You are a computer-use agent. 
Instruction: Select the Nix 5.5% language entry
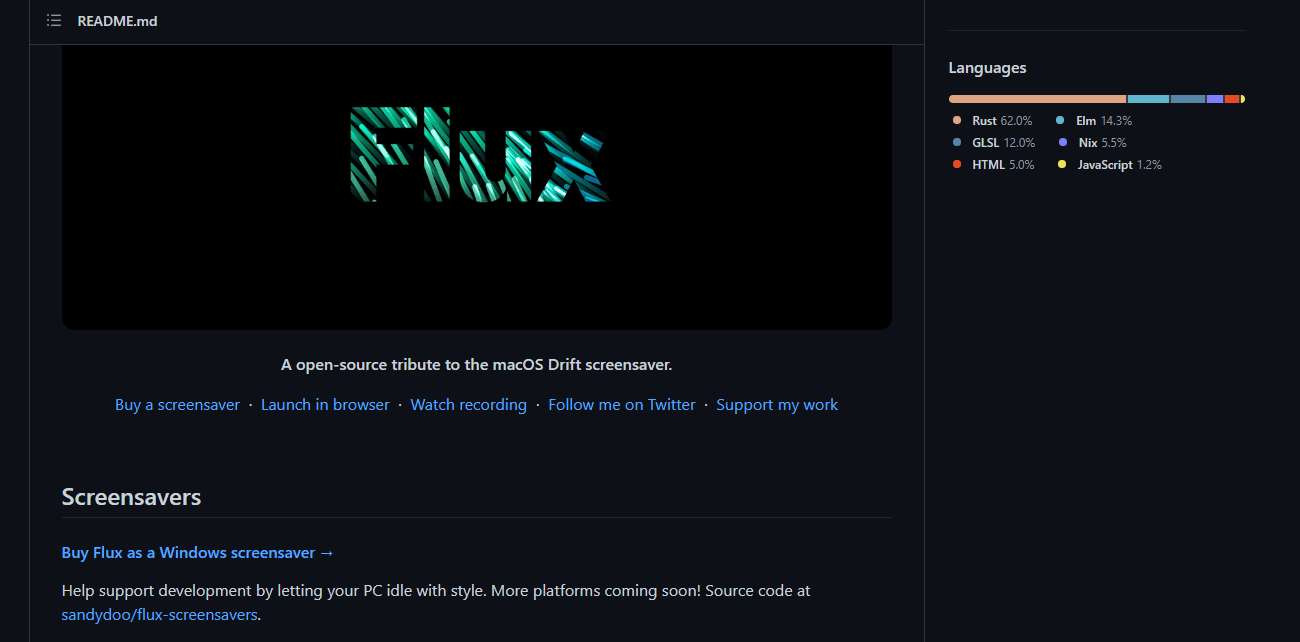pos(1092,143)
